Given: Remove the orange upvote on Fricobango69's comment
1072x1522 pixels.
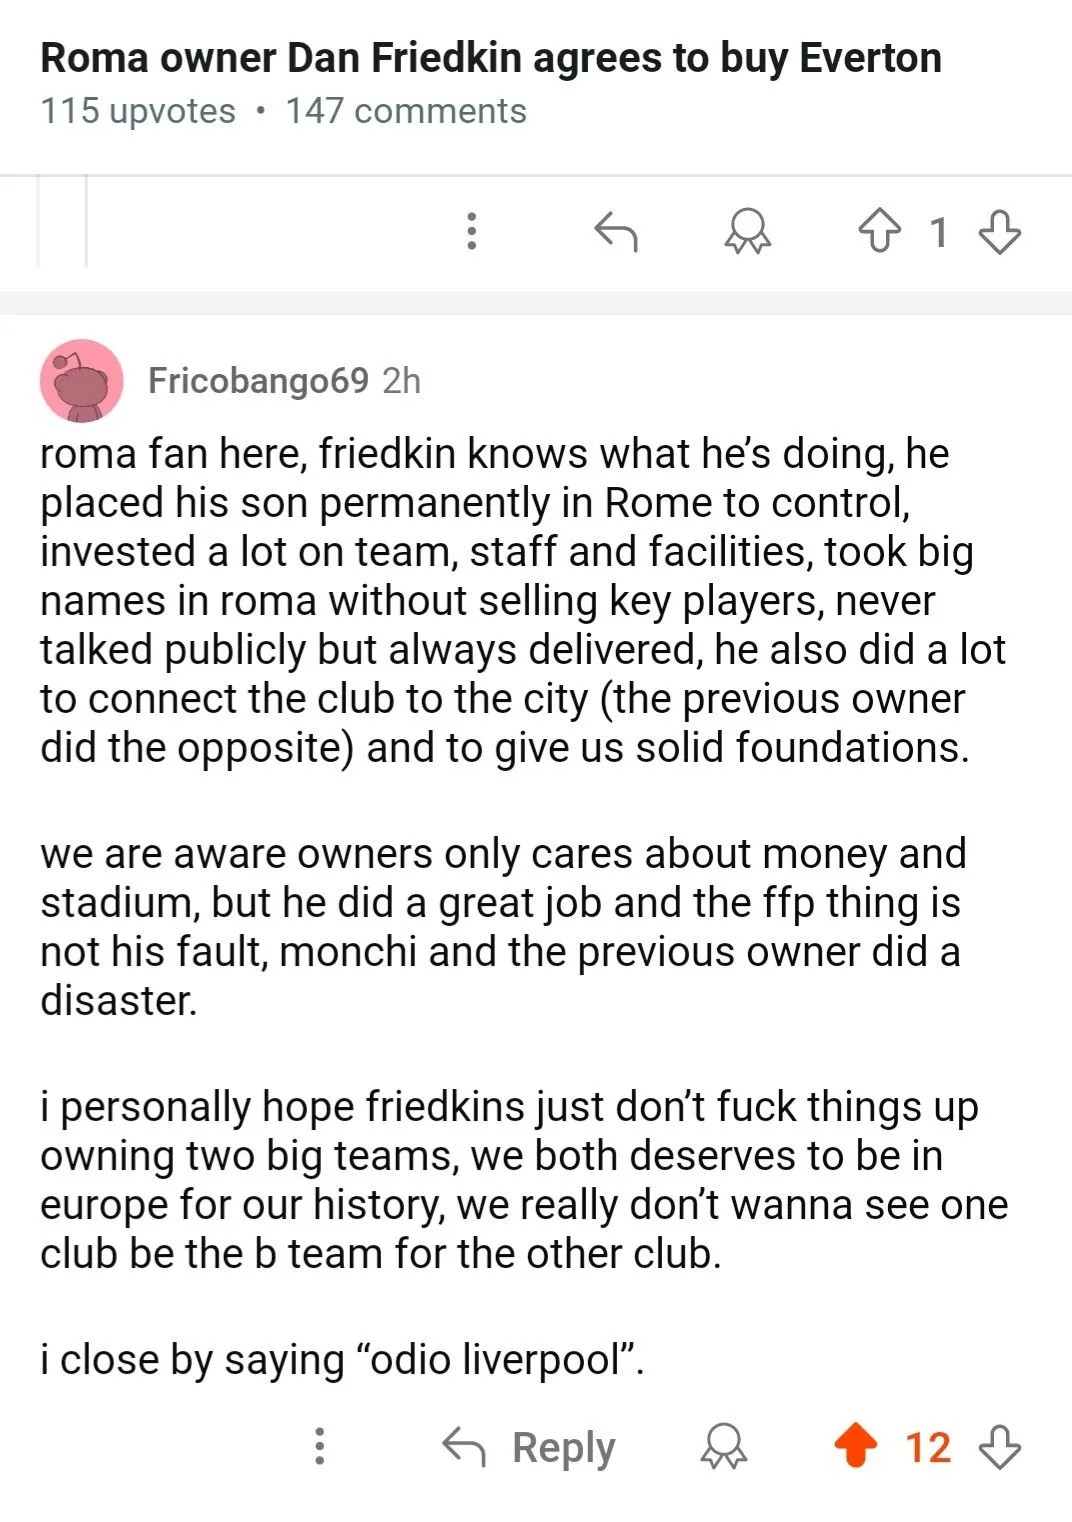Looking at the screenshot, I should (x=855, y=1446).
